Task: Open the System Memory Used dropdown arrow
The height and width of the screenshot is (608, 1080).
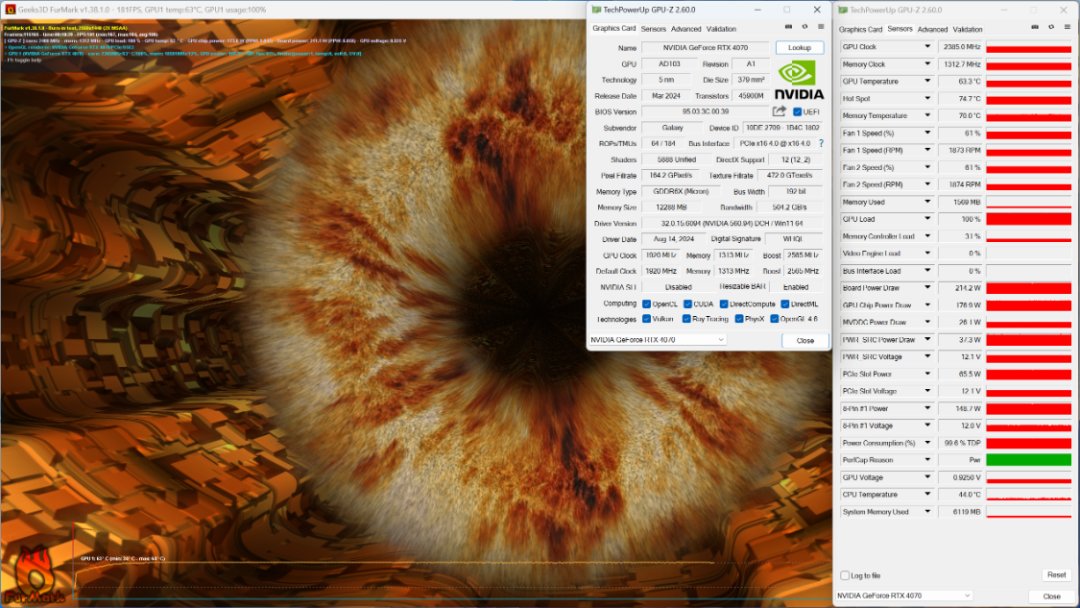Action: tap(927, 512)
